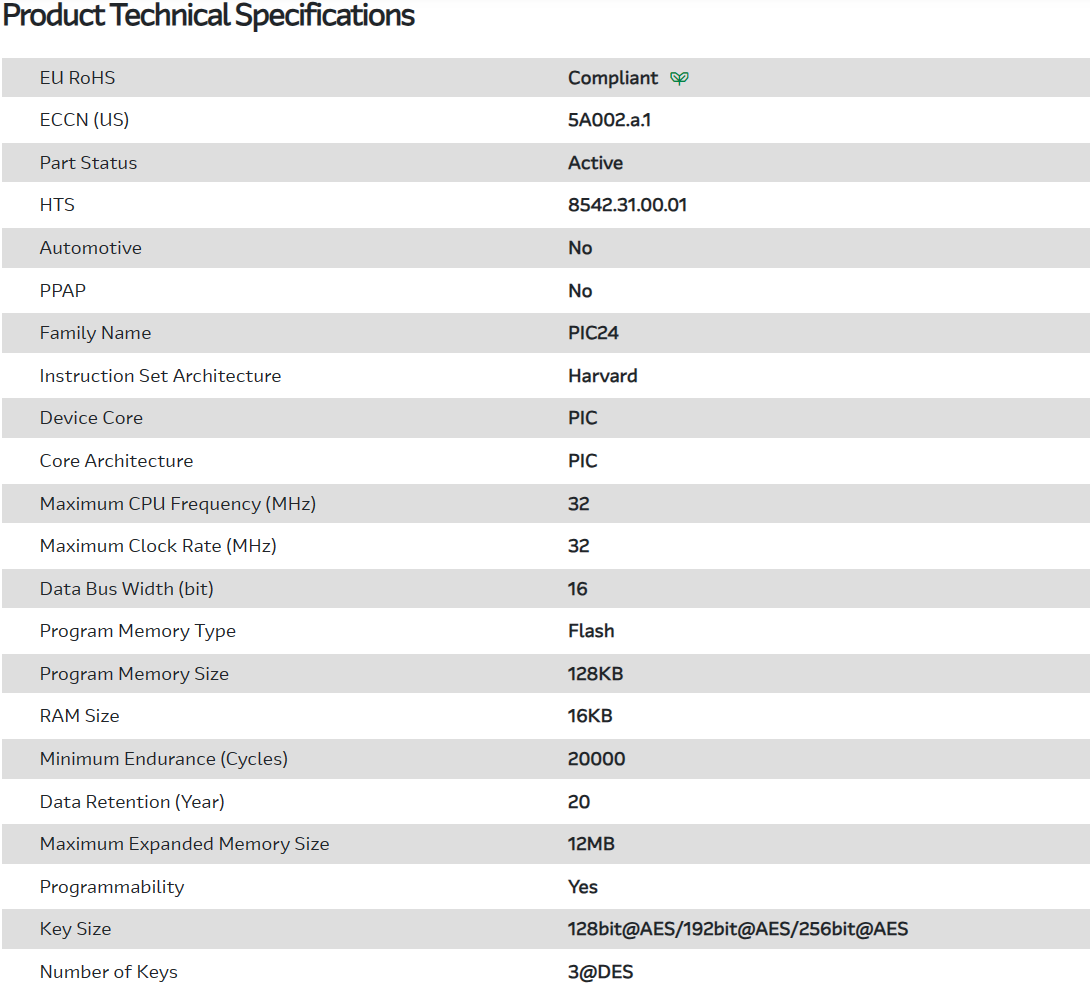This screenshot has width=1090, height=994.
Task: Click the Minimum Endurance value 20000
Action: (596, 759)
